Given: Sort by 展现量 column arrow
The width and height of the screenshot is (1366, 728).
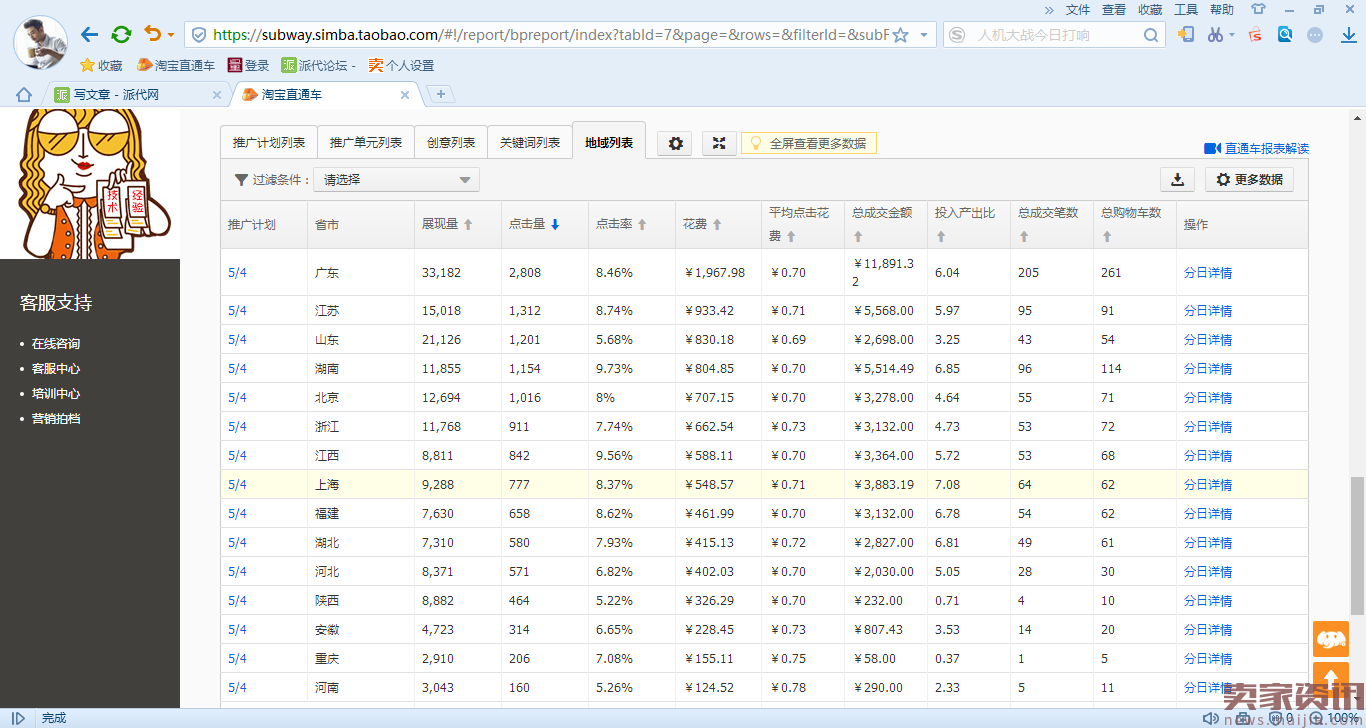Looking at the screenshot, I should coord(468,225).
